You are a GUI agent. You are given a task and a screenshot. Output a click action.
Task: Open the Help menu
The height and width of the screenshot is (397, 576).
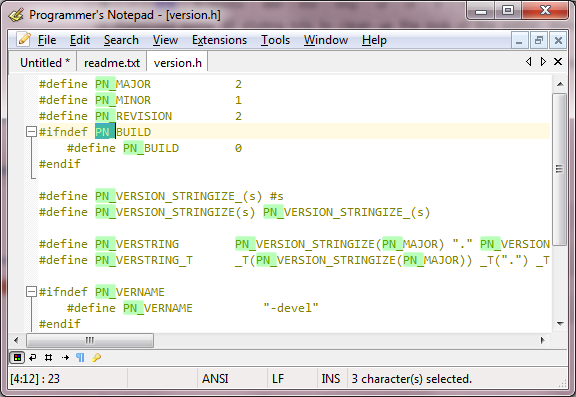point(374,40)
